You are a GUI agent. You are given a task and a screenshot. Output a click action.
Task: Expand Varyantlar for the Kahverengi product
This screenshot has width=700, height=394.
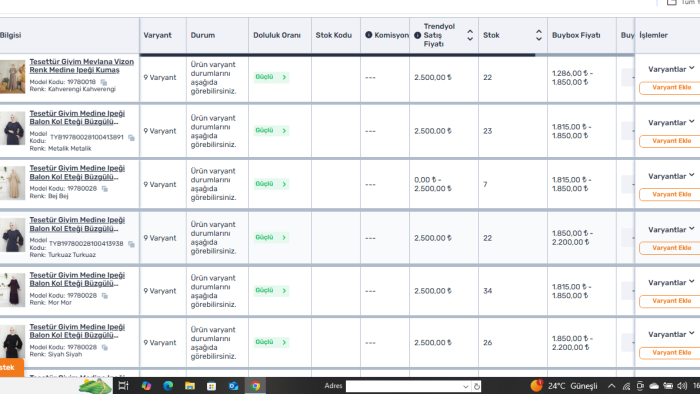pos(671,69)
